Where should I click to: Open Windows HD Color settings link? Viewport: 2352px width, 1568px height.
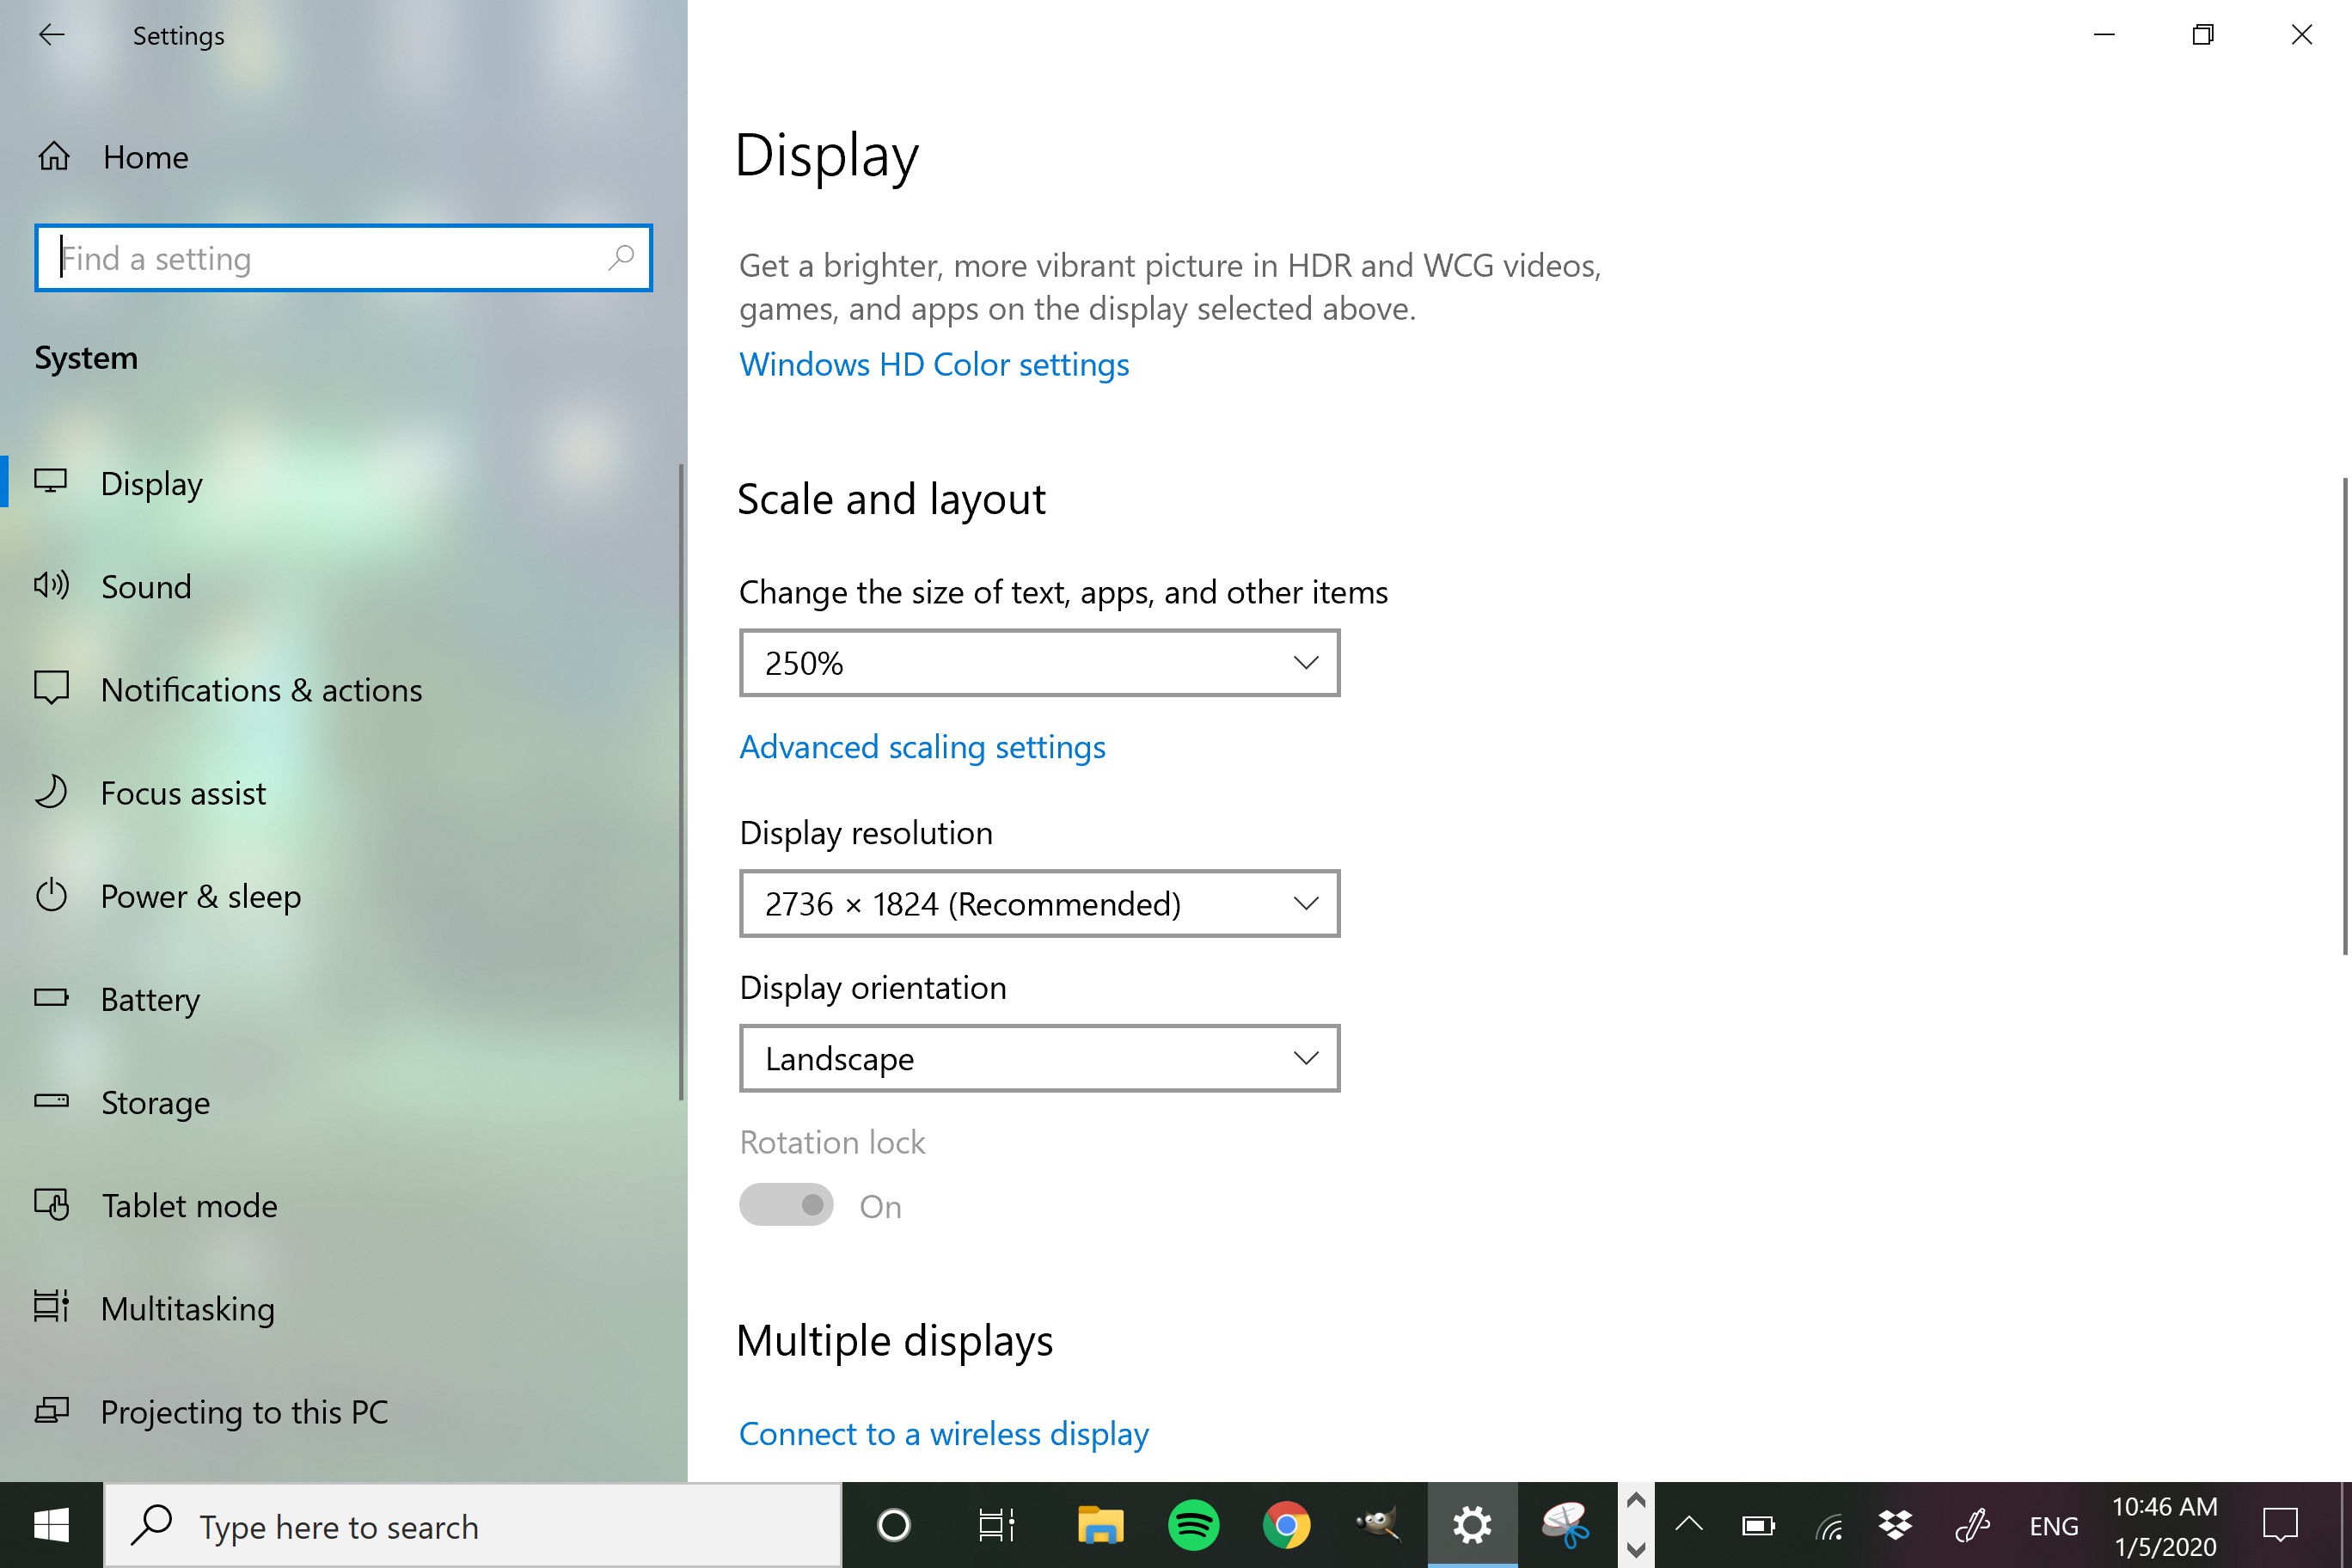point(934,364)
